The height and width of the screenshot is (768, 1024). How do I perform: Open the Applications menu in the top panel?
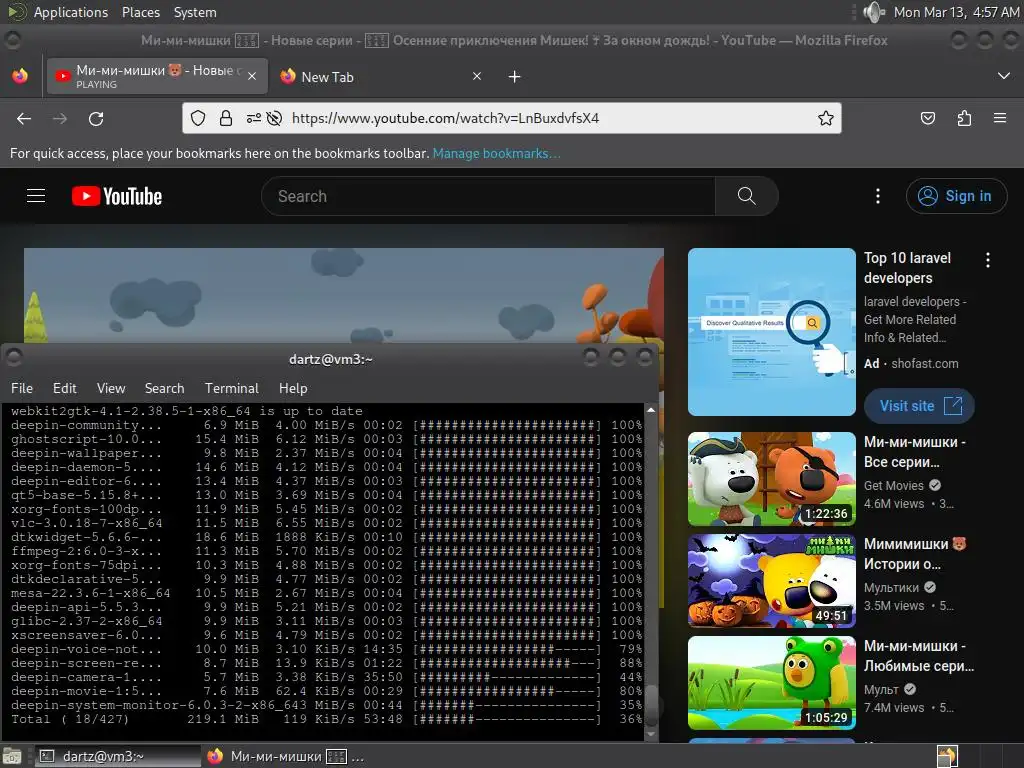71,12
